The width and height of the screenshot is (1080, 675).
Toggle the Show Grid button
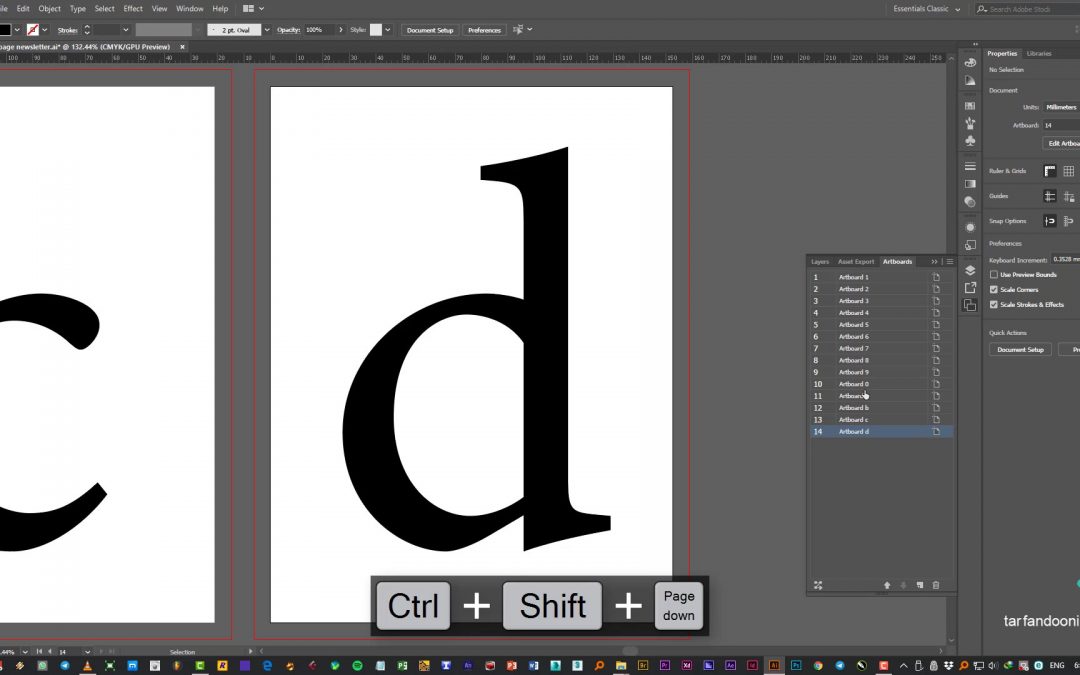click(1068, 171)
